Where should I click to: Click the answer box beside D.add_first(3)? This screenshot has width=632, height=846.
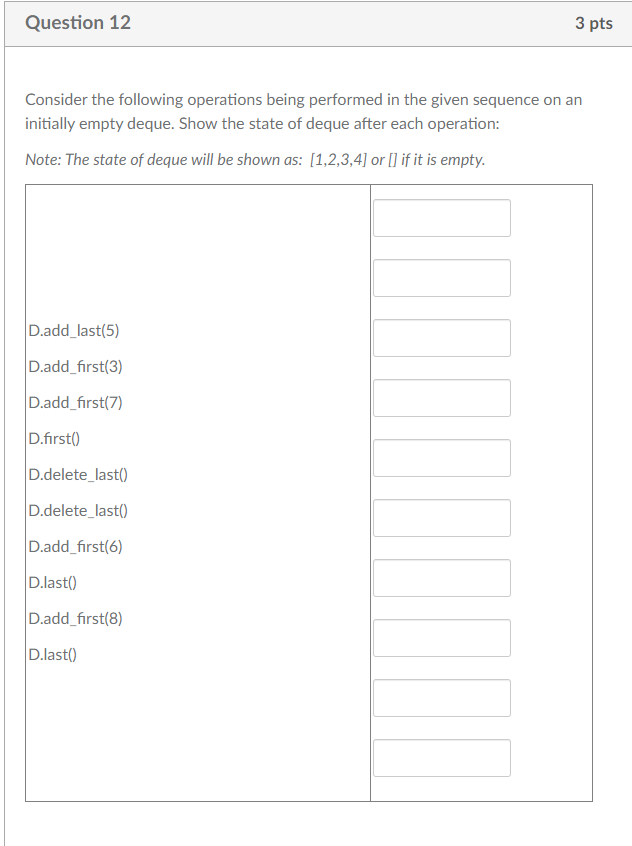pos(441,338)
